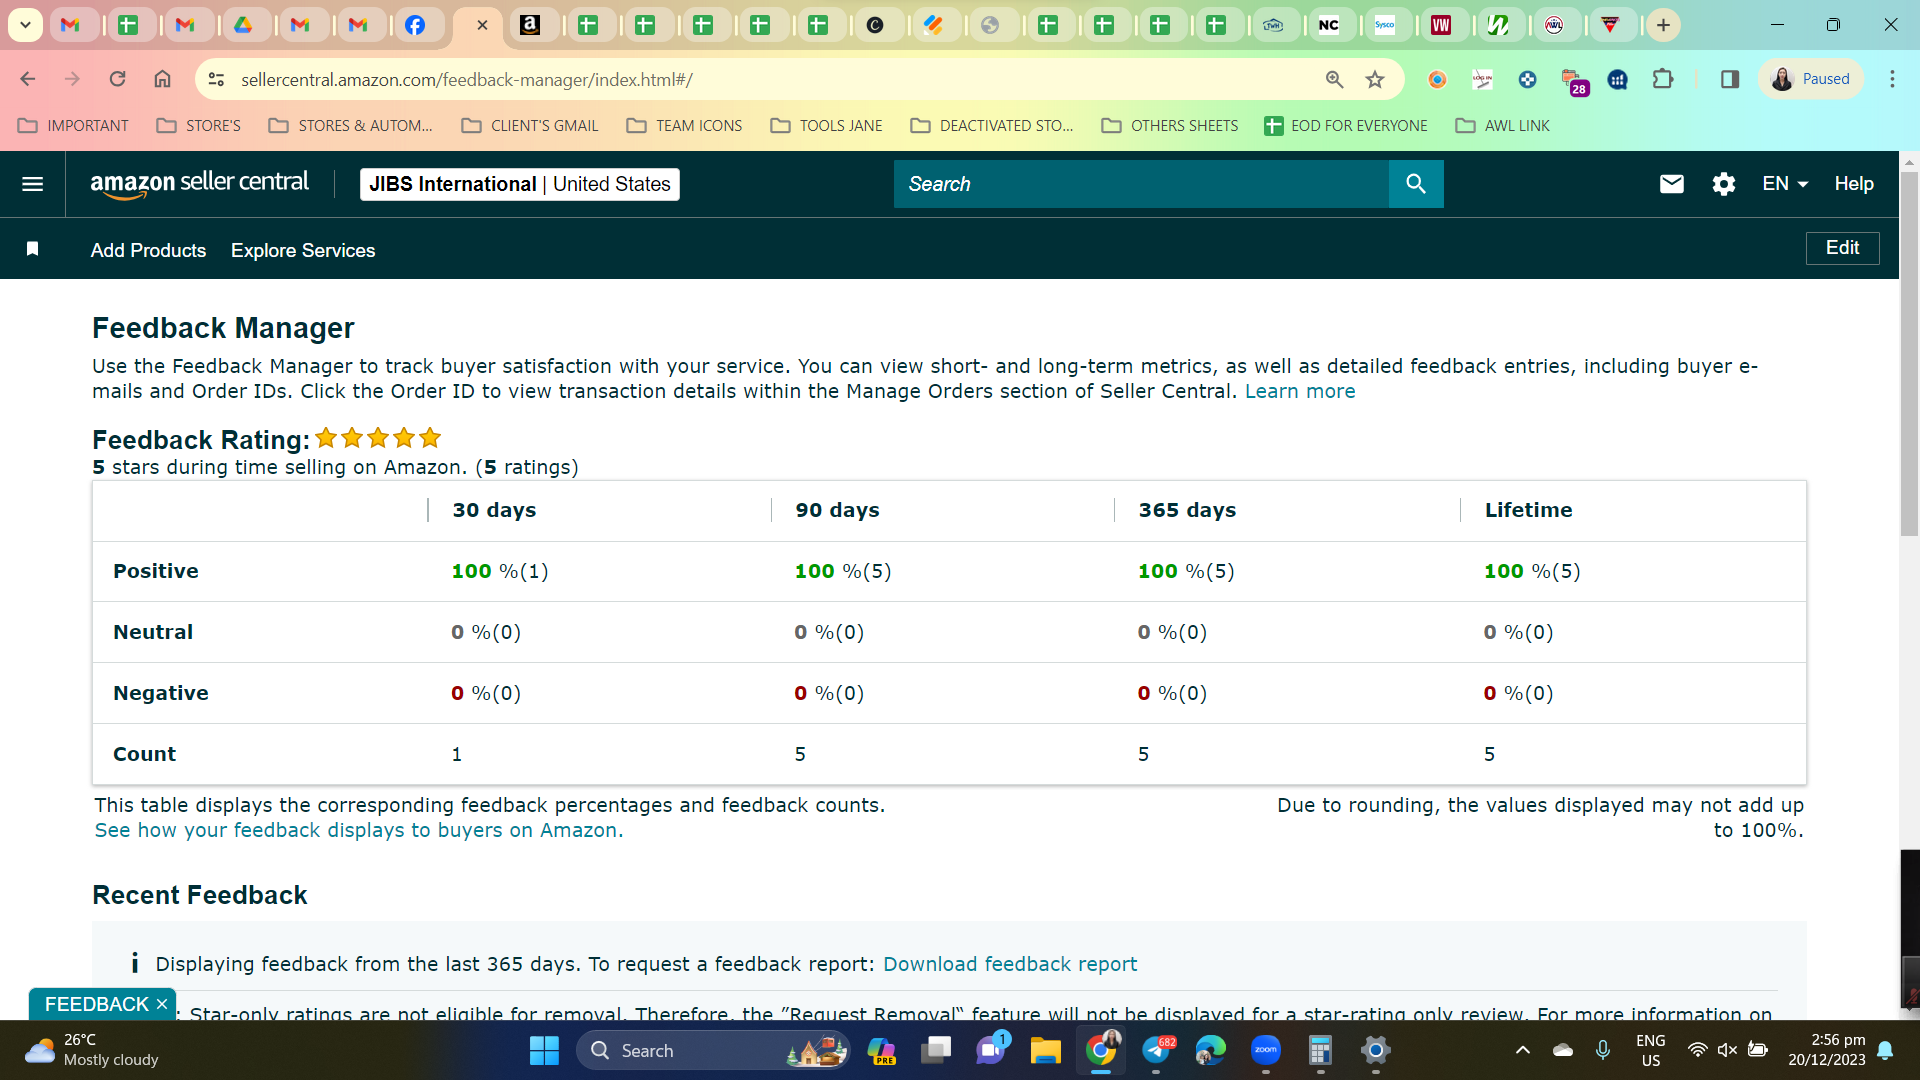Bookmark this page with the star
Image resolution: width=1920 pixels, height=1080 pixels.
1375,79
